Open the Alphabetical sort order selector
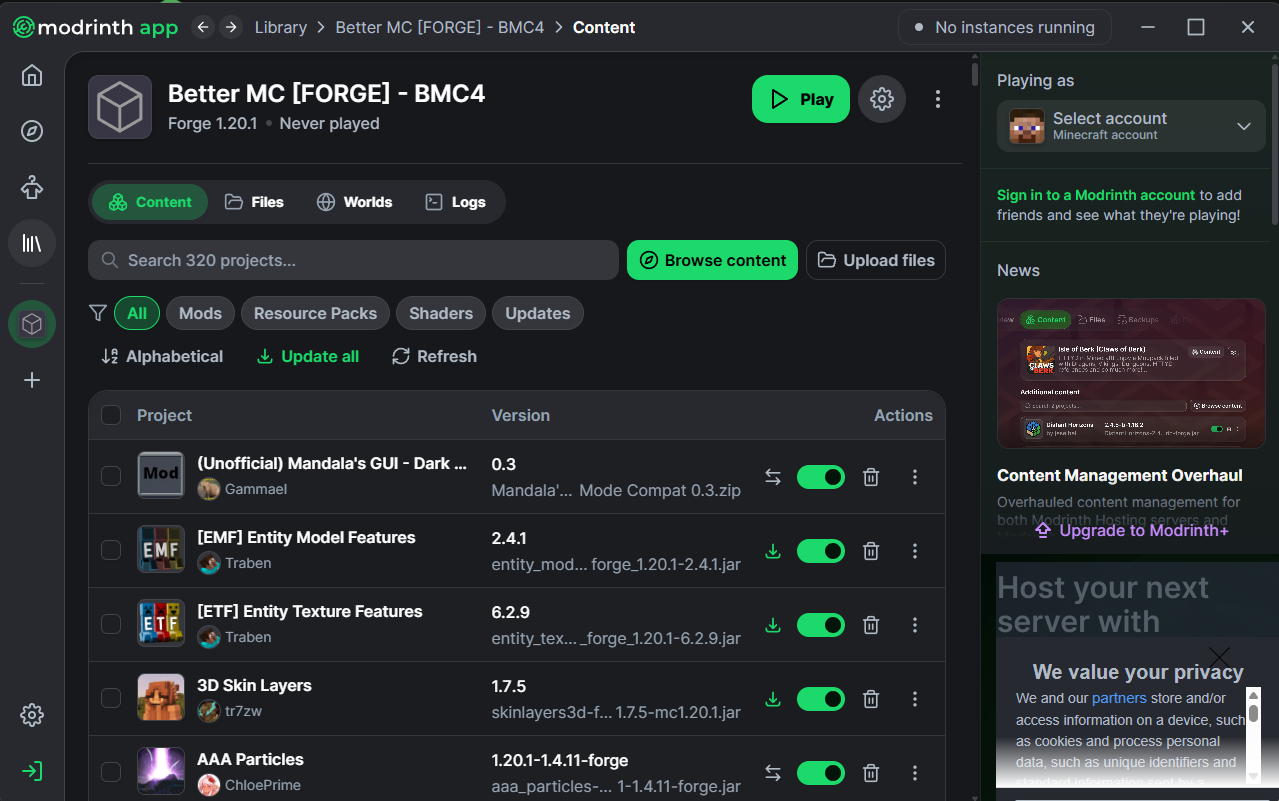Viewport: 1279px width, 801px height. (x=162, y=356)
